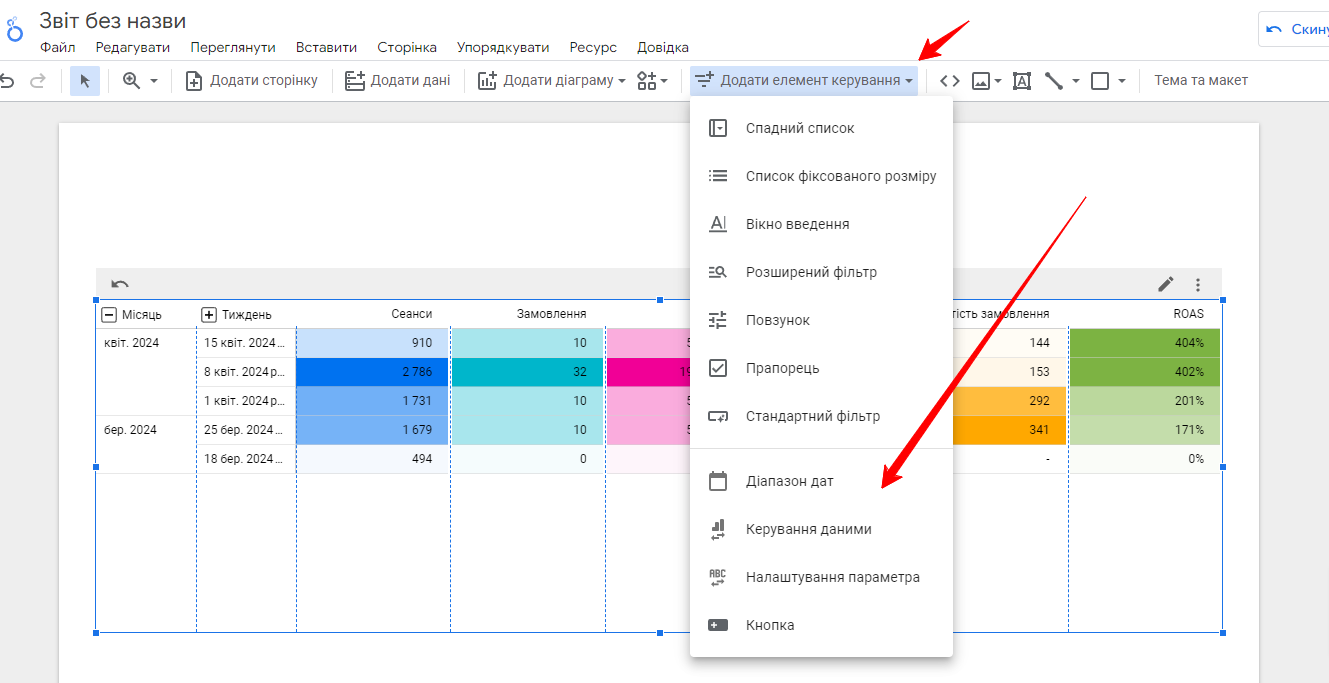Click the Сеанси cell 1 679
This screenshot has width=1329, height=683.
coord(372,430)
